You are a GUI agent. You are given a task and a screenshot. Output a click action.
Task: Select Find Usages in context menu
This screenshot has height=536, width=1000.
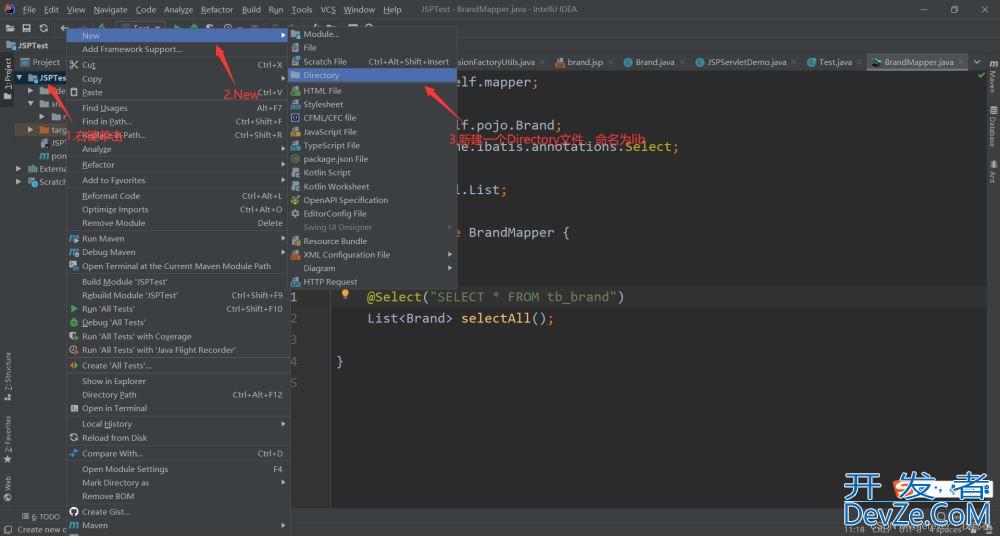(178, 108)
